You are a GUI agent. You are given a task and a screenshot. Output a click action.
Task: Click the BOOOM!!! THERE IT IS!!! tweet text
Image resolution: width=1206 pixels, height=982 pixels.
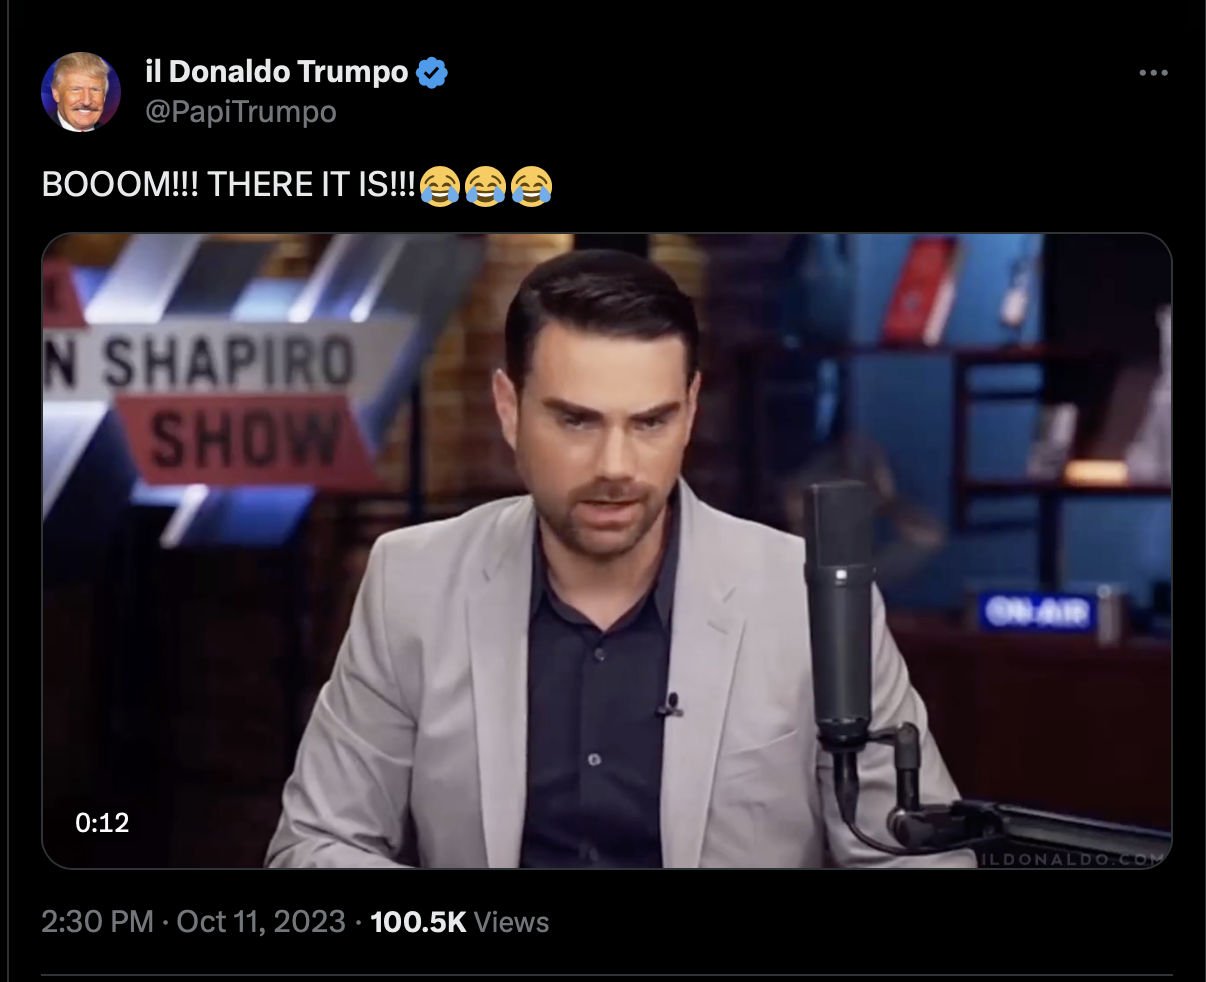coord(229,185)
